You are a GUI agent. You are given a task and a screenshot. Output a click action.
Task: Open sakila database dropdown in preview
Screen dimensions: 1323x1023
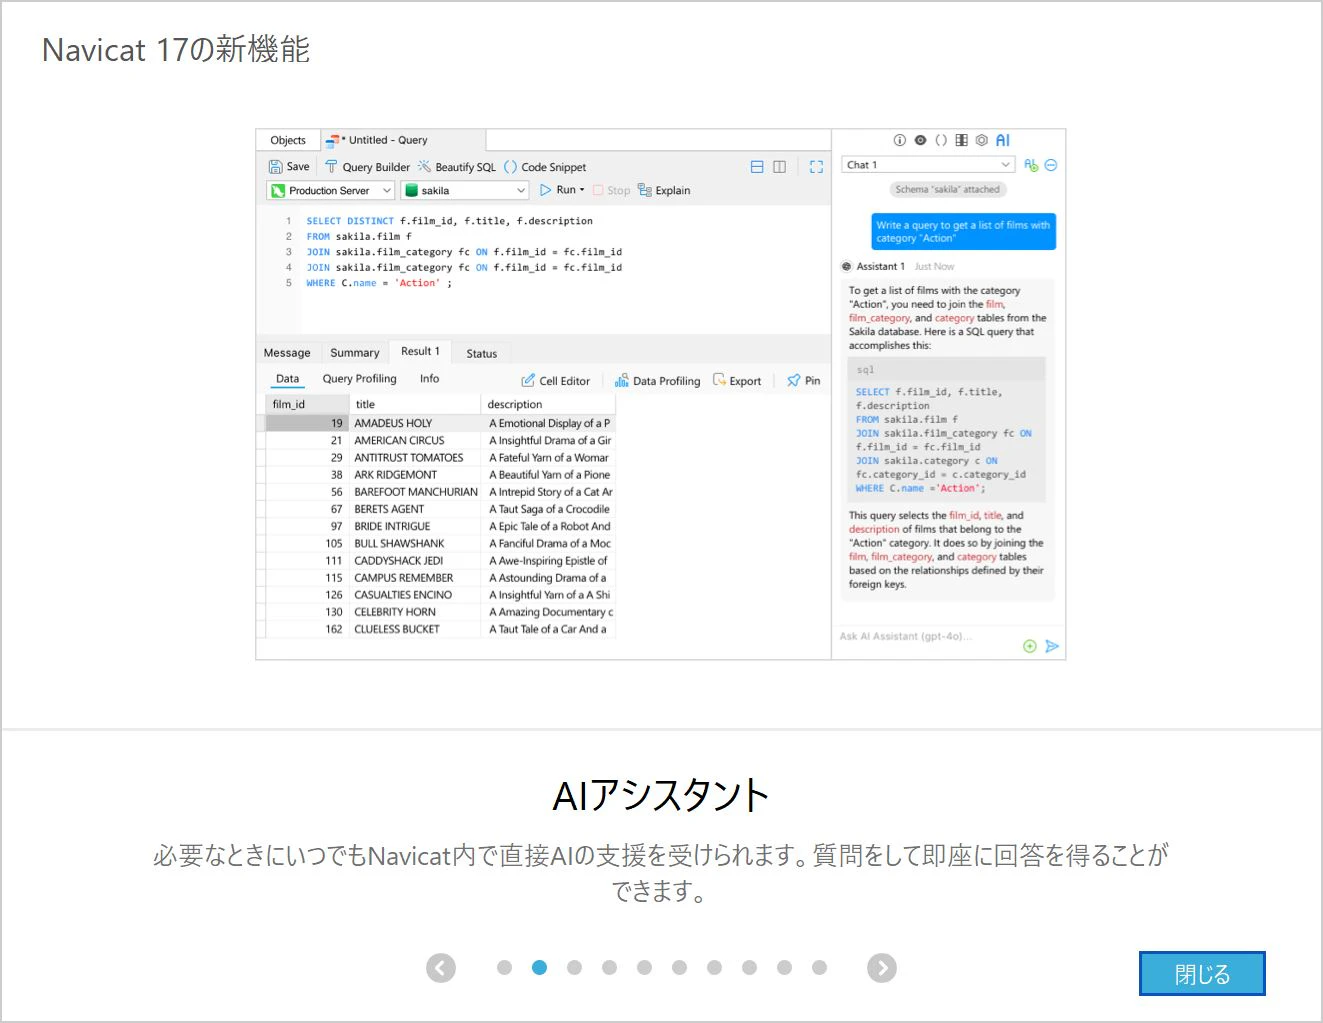(465, 190)
